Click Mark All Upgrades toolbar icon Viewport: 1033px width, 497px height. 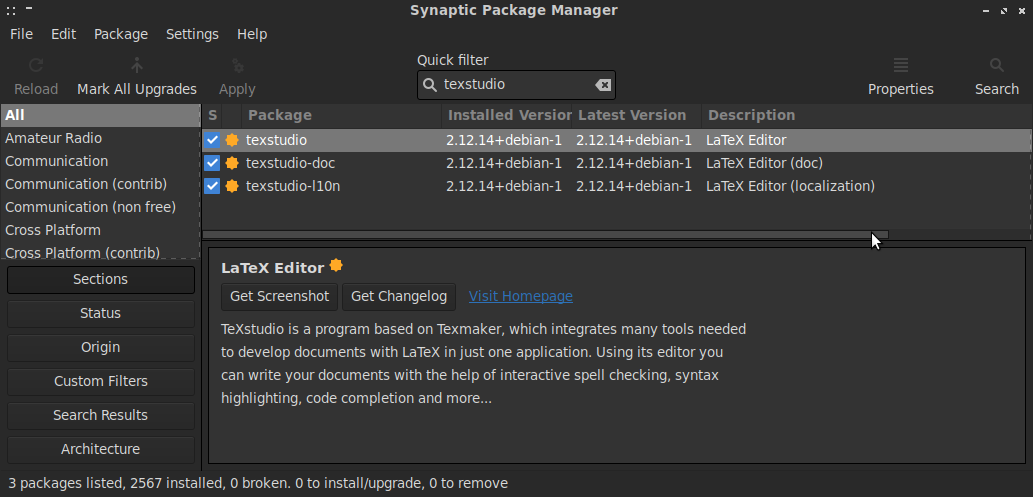click(136, 66)
